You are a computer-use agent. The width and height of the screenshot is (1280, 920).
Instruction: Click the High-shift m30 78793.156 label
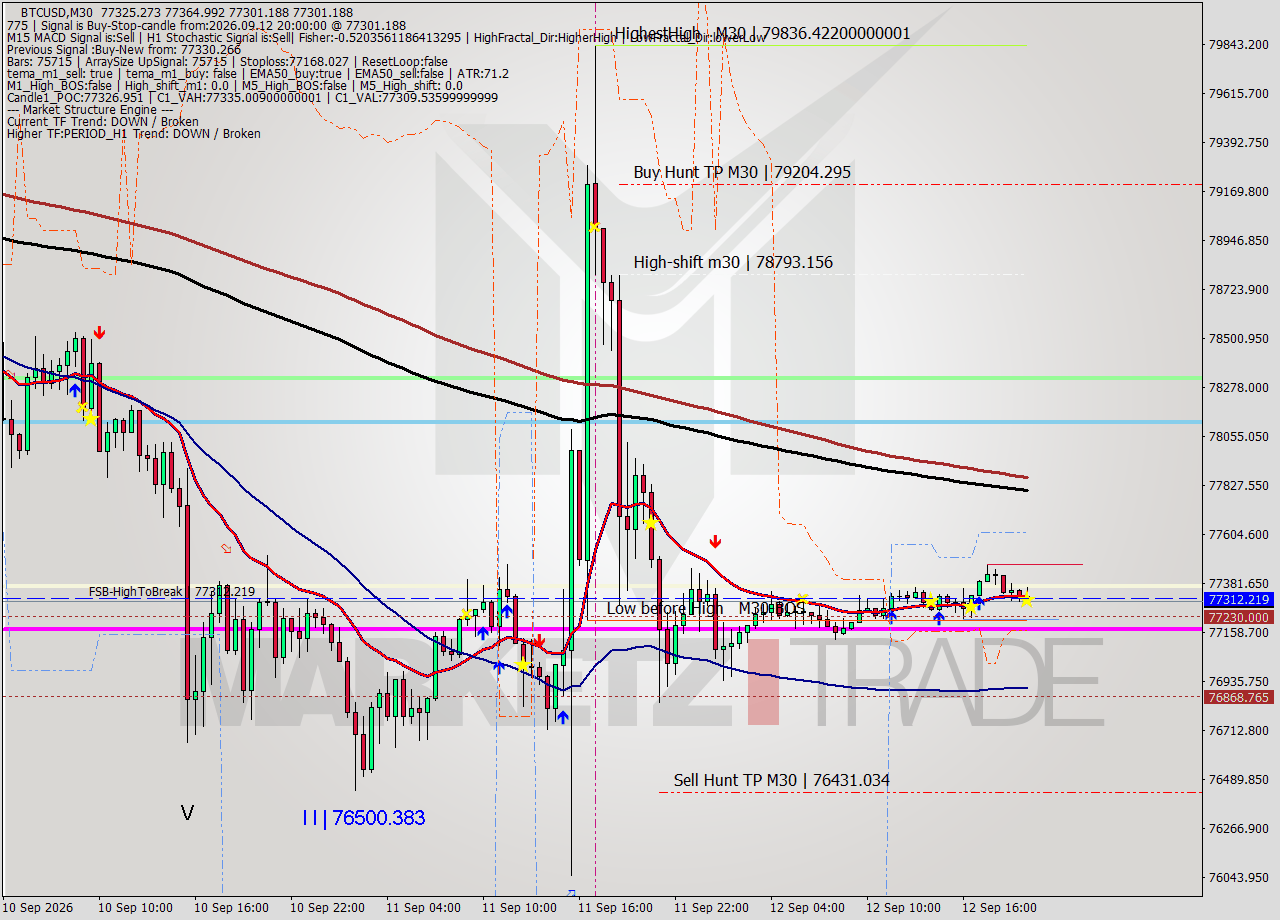(733, 262)
